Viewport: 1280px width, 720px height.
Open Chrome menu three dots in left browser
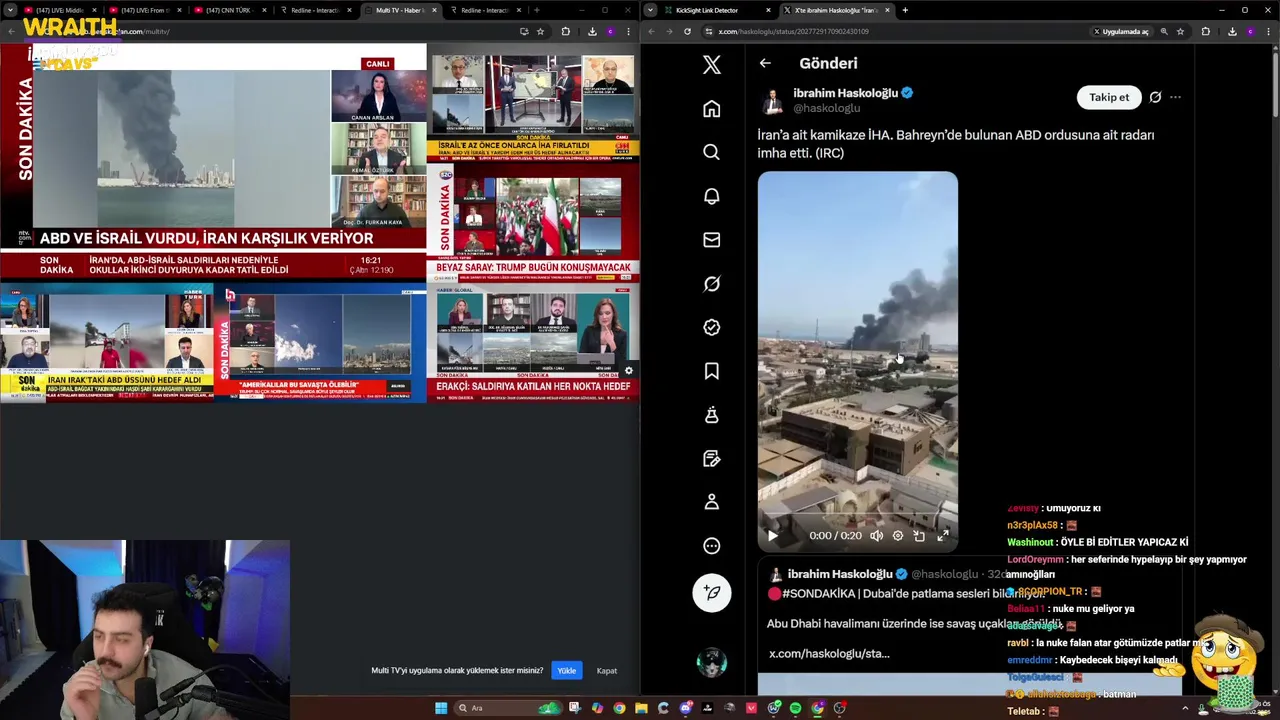pos(629,31)
